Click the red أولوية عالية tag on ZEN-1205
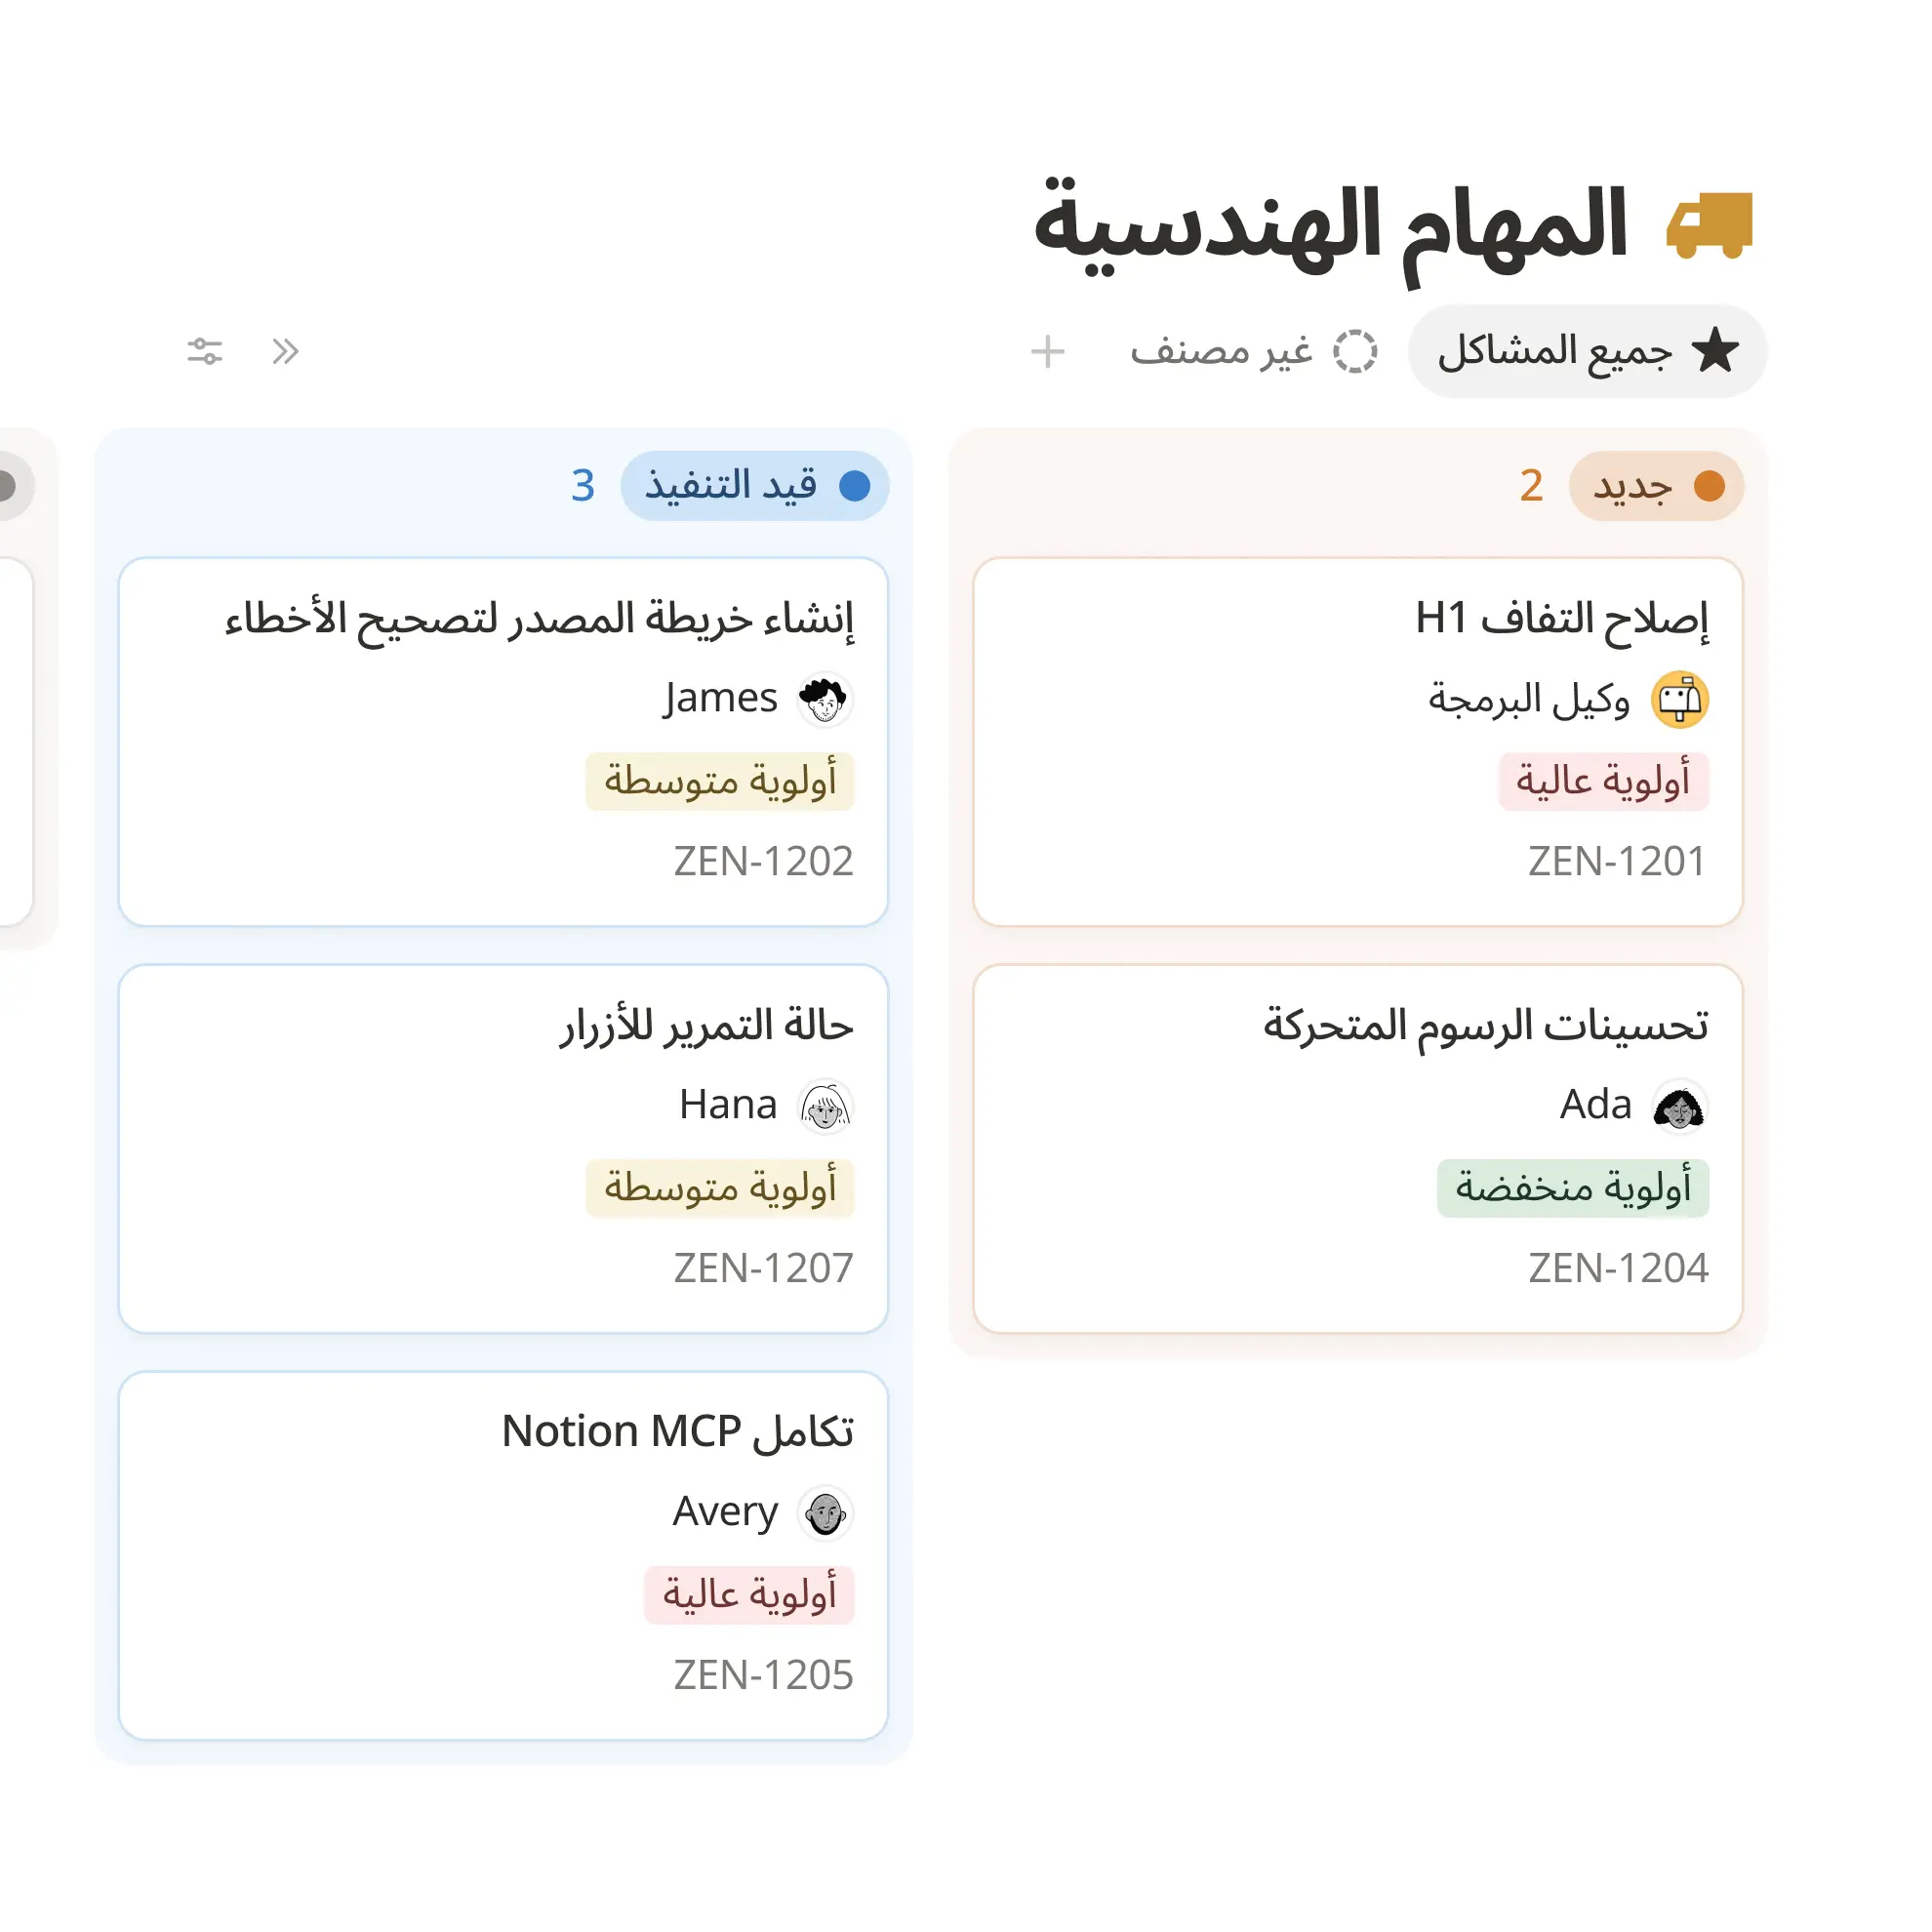Screen dimensions: 1932x1932 749,1594
